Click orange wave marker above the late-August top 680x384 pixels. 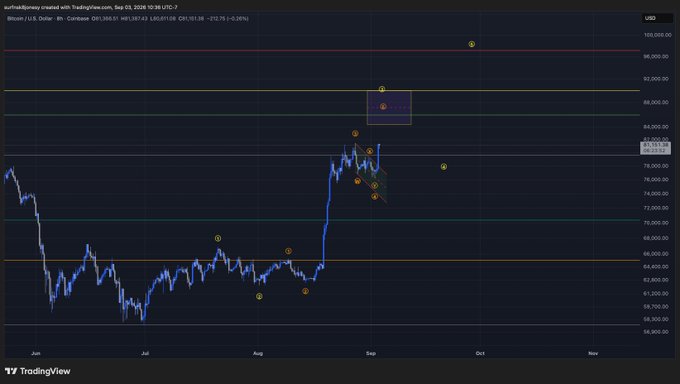(x=355, y=133)
